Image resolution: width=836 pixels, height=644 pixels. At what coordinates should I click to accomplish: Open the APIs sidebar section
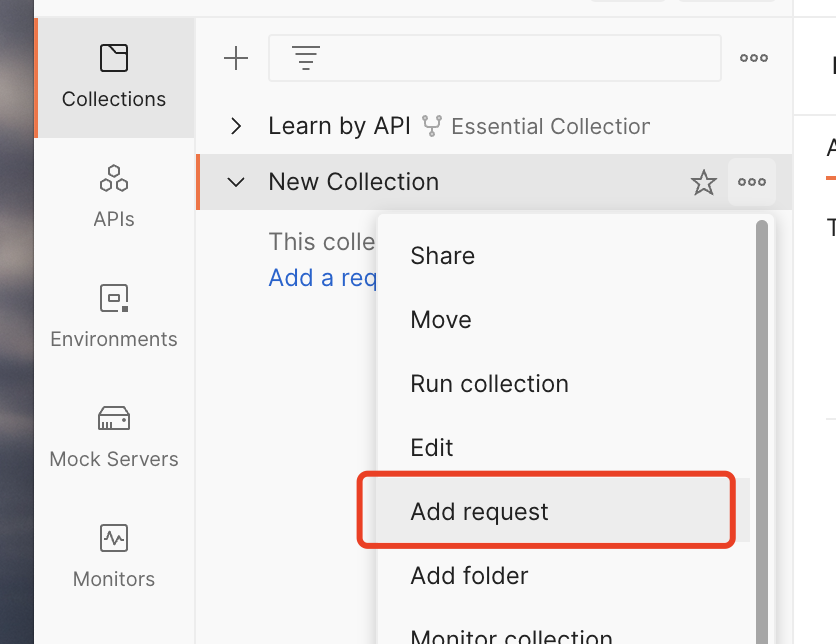coord(114,195)
